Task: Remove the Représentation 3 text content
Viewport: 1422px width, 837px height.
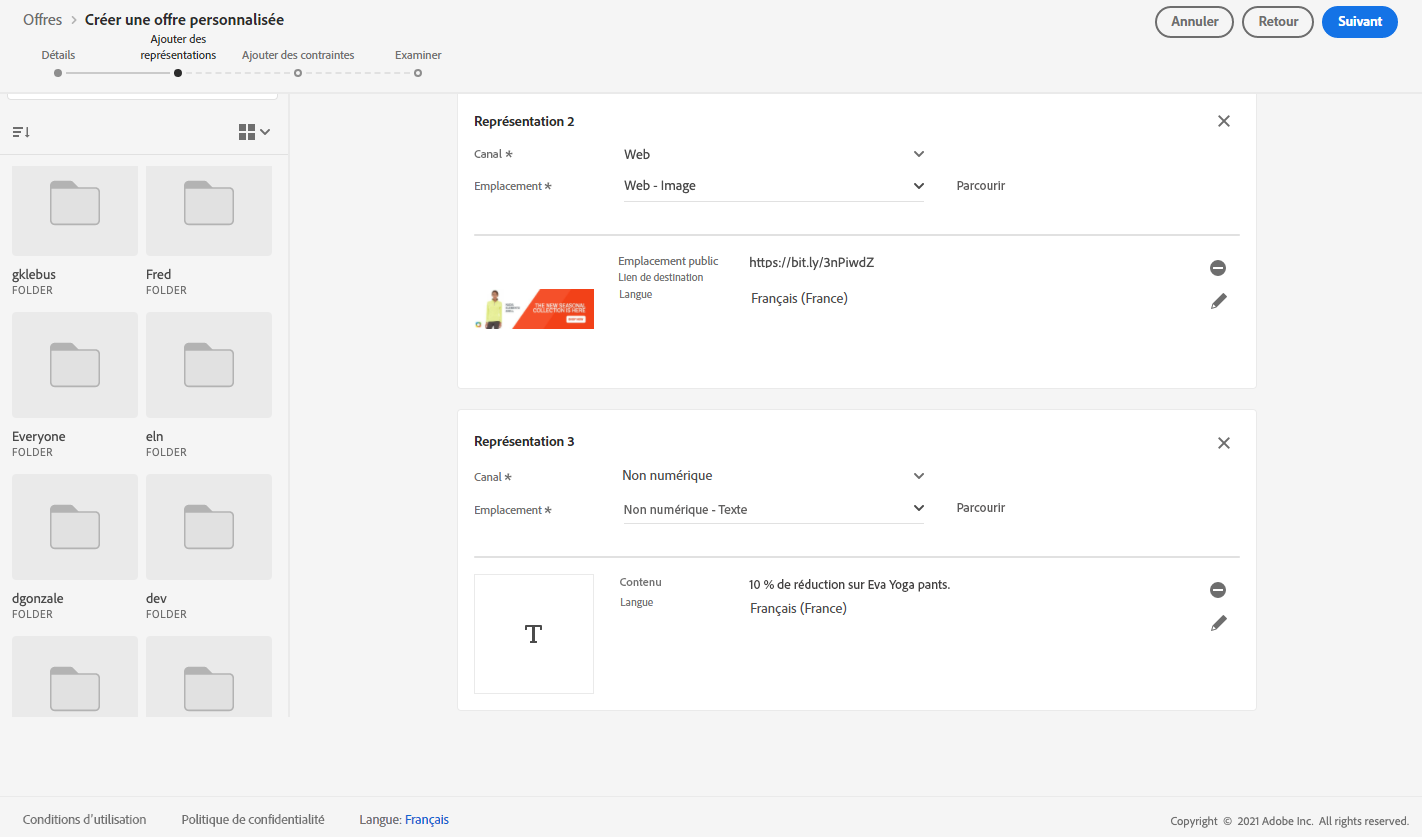Action: (x=1217, y=590)
